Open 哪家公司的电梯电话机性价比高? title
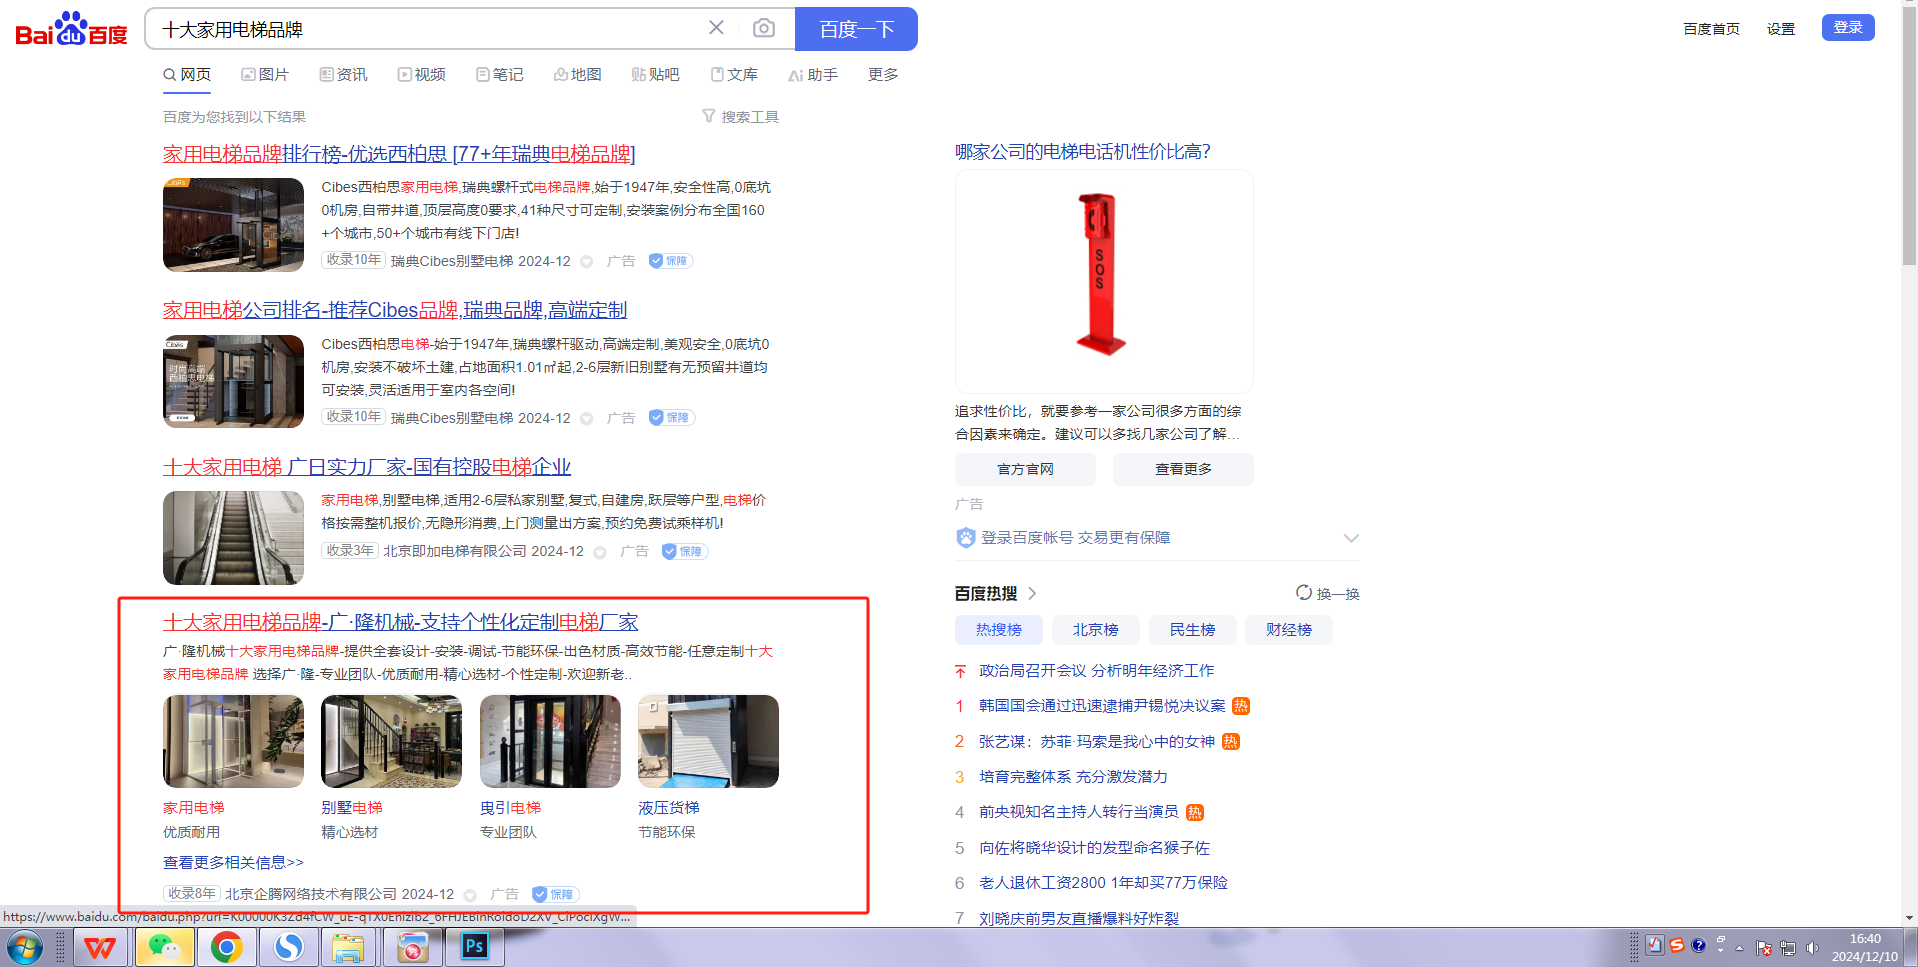 (1083, 152)
